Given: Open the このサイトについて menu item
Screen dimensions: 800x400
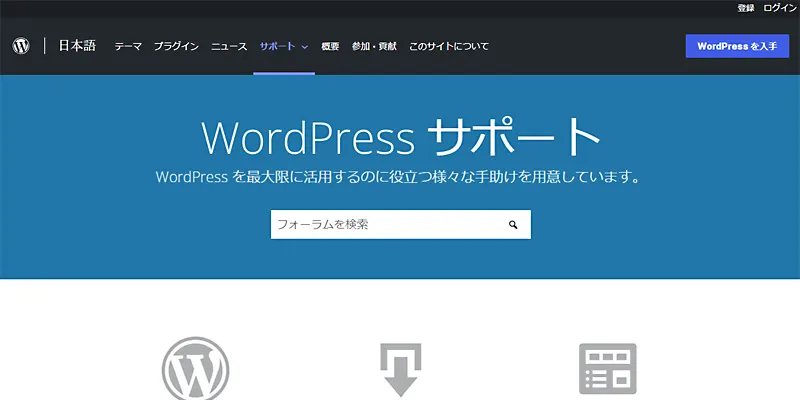Looking at the screenshot, I should (449, 47).
